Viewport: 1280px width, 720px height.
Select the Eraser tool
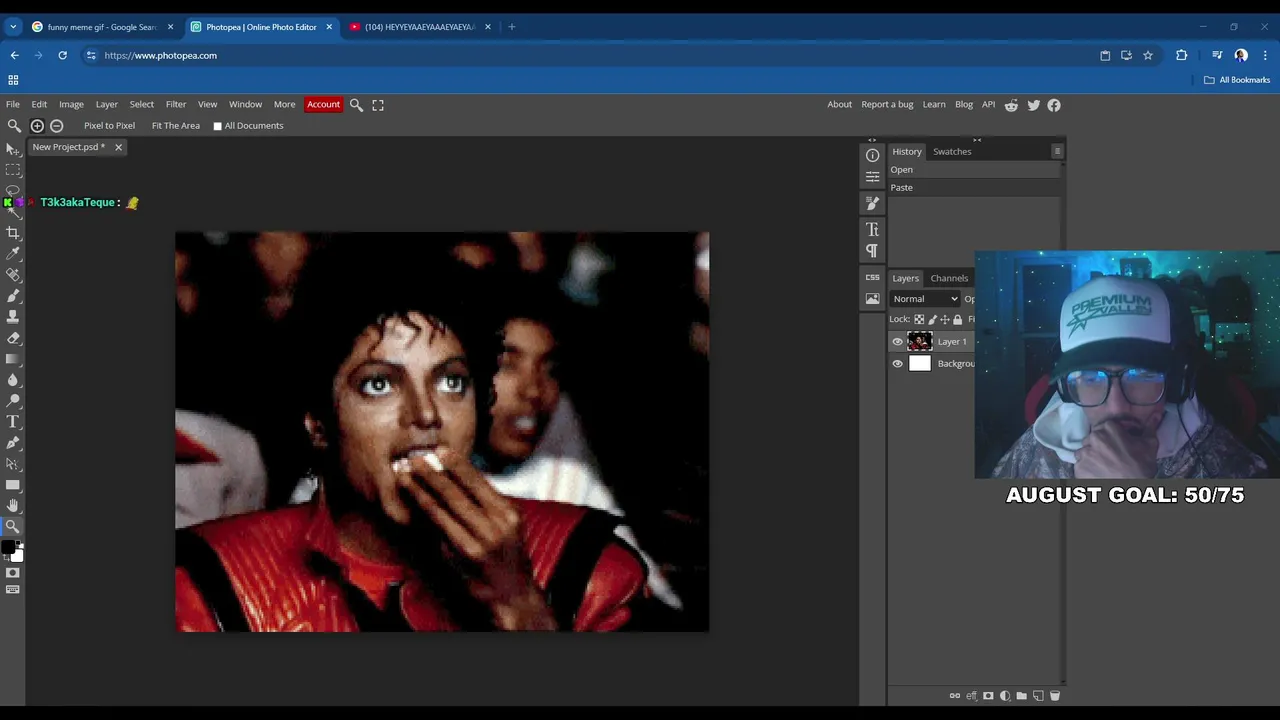tap(12, 338)
